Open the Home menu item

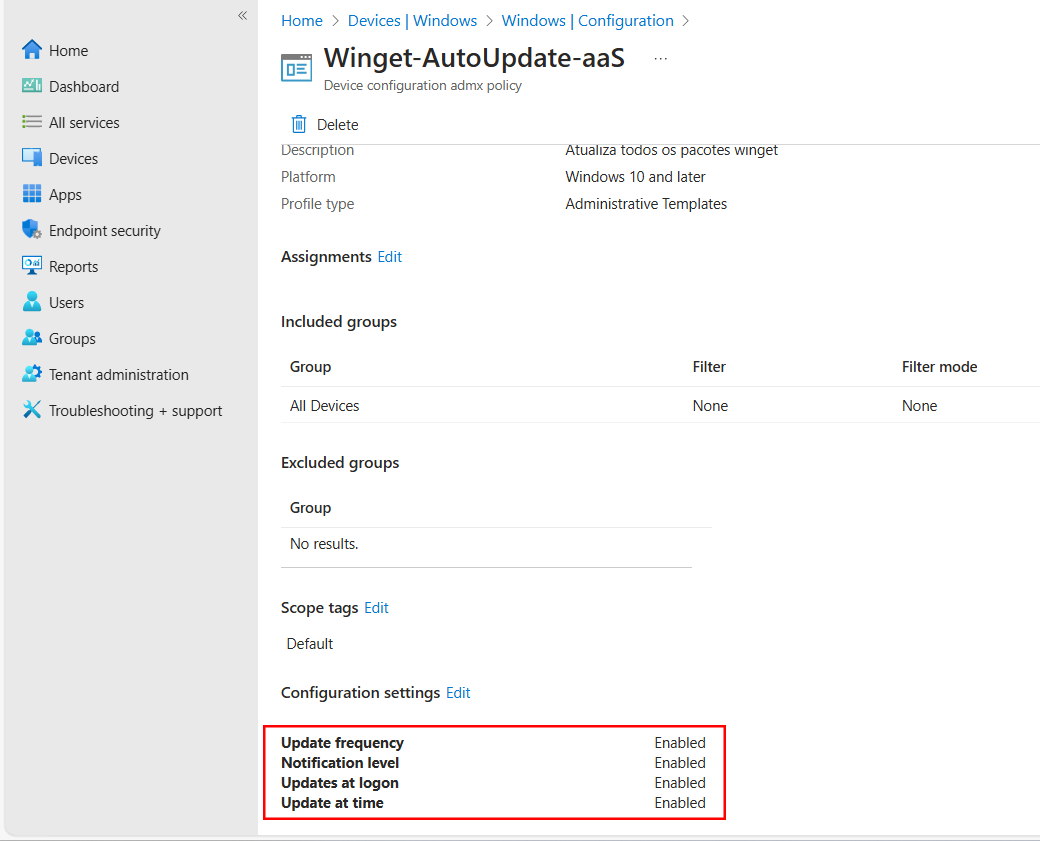coord(68,50)
